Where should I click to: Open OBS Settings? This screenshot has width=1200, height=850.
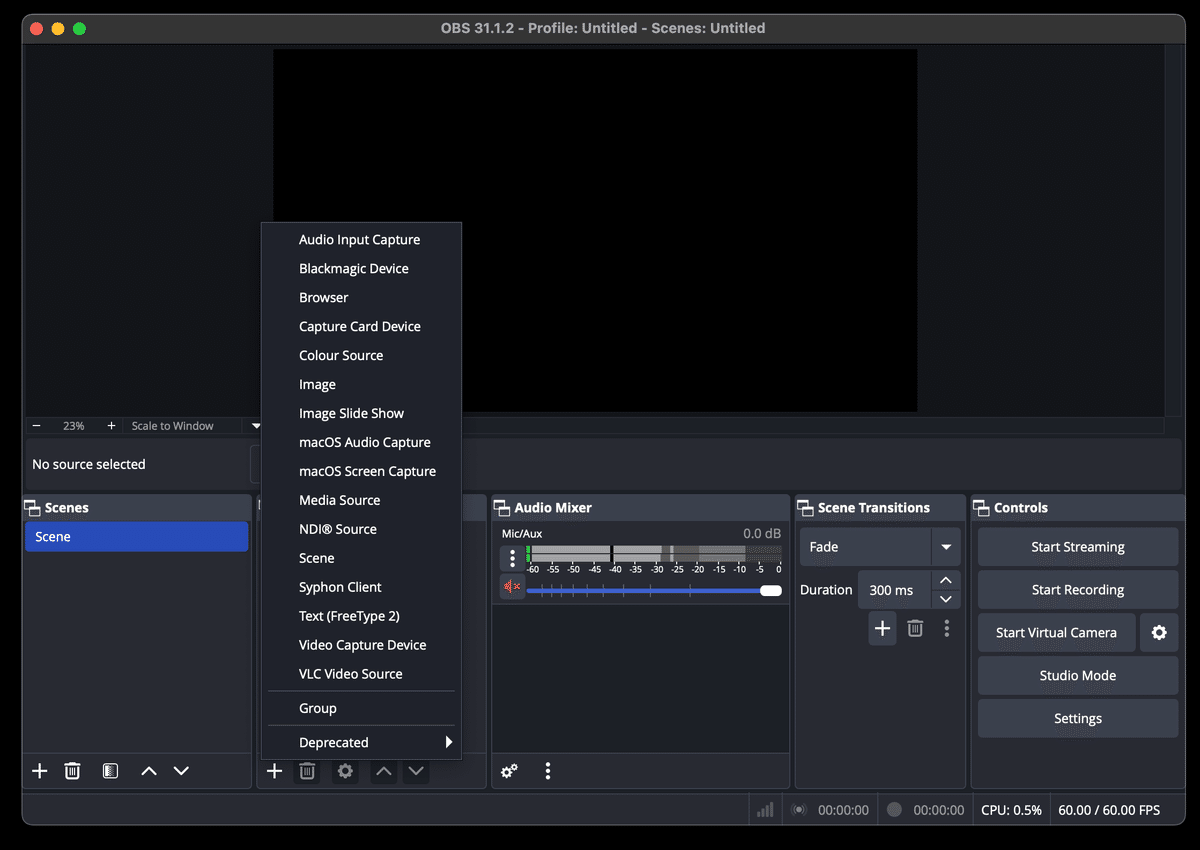(1077, 718)
